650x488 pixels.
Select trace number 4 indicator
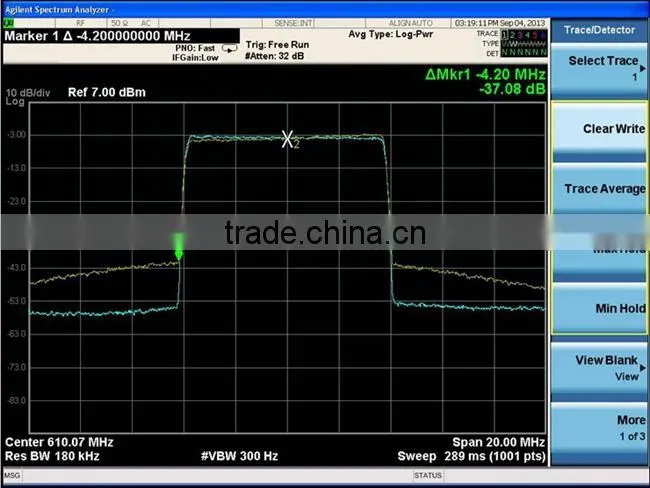[528, 35]
